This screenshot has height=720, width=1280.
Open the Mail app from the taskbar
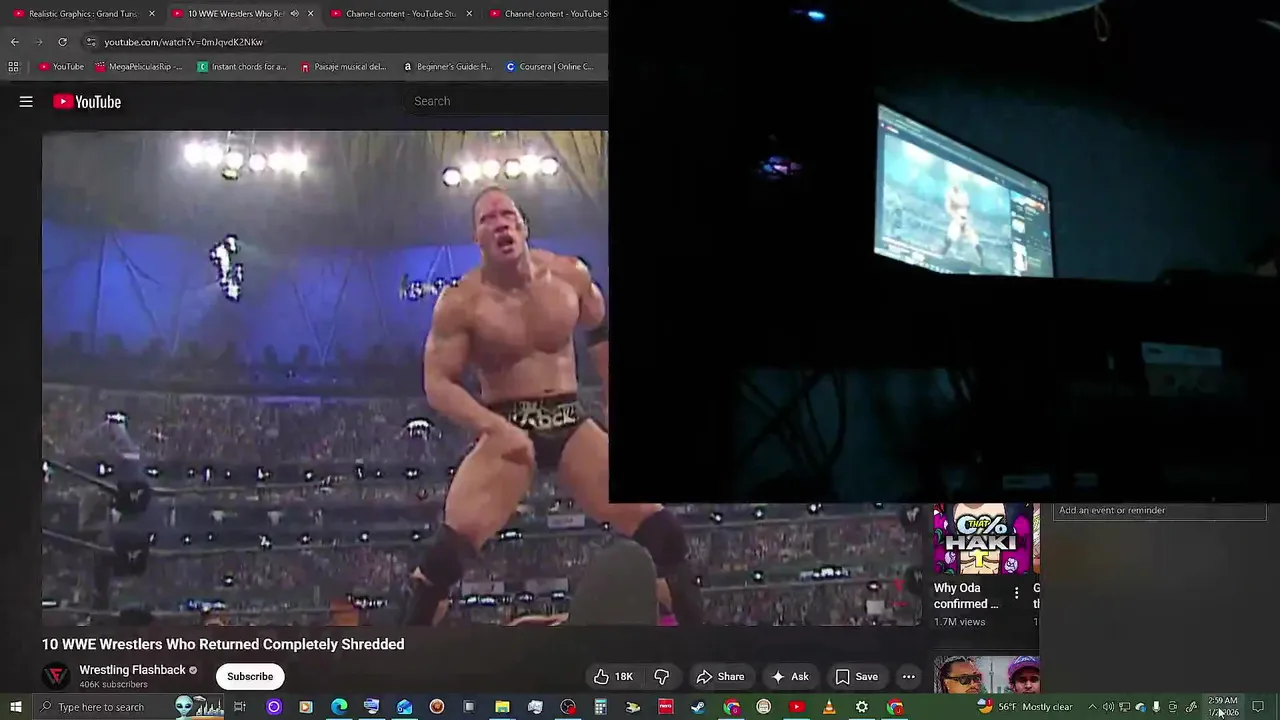pos(404,707)
